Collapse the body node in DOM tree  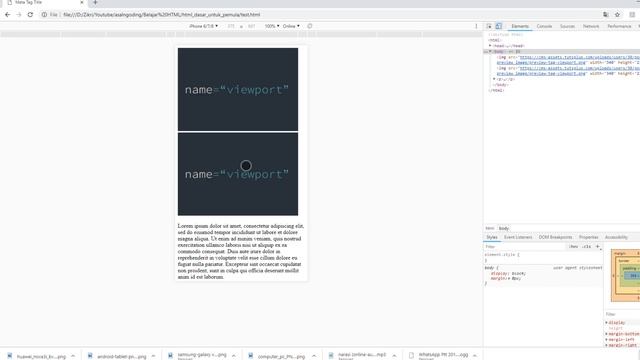click(490, 51)
